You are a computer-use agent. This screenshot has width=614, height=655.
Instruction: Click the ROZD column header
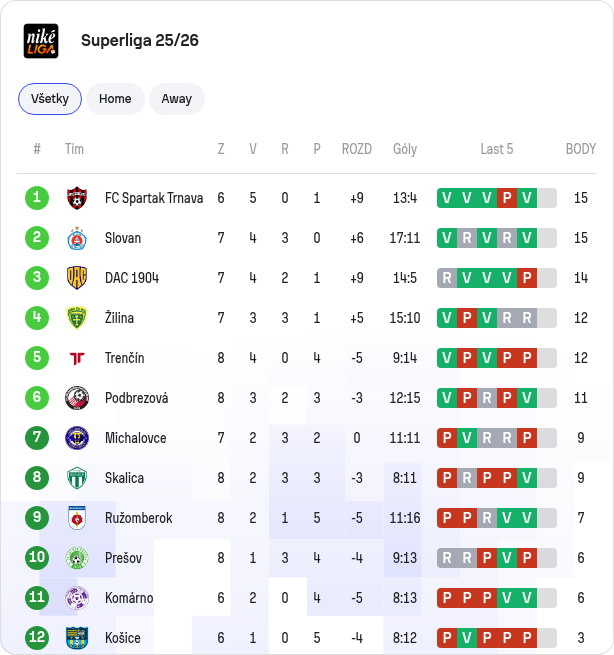(x=357, y=149)
